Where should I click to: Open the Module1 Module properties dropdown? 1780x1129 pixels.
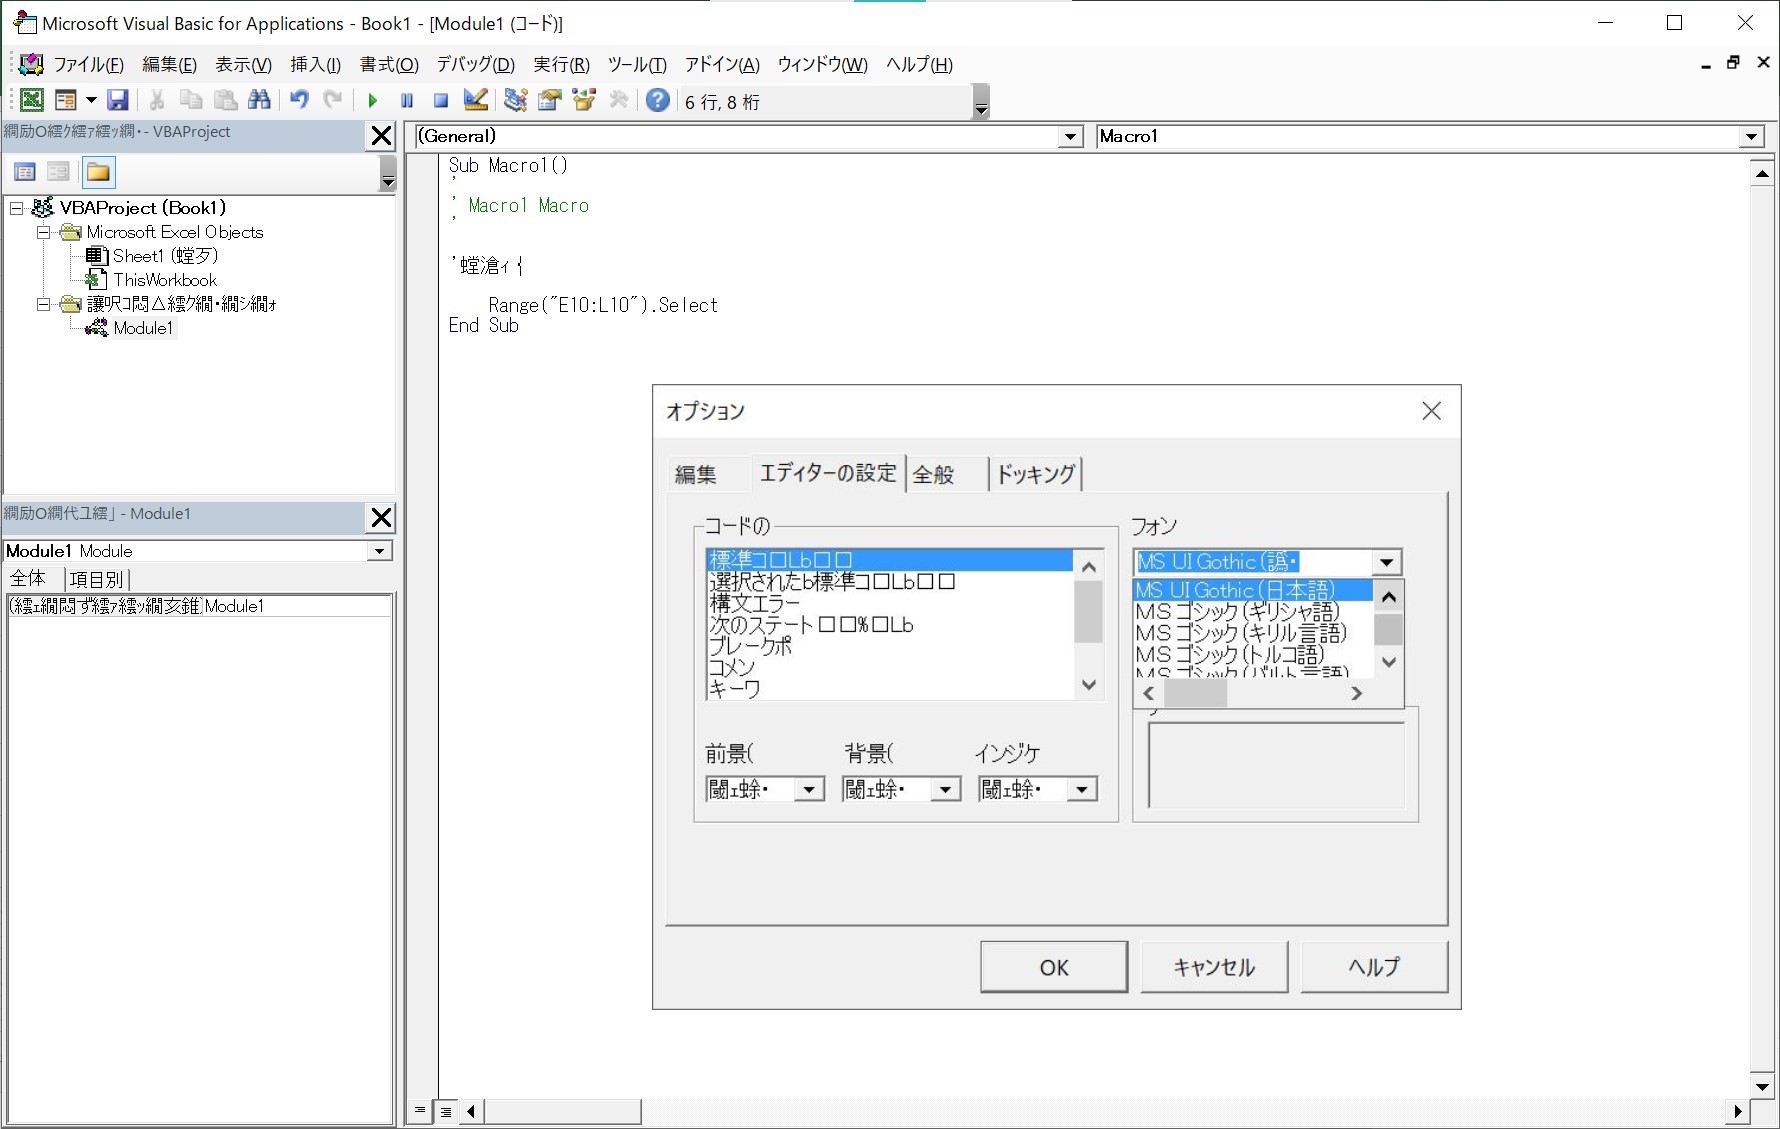click(x=379, y=551)
